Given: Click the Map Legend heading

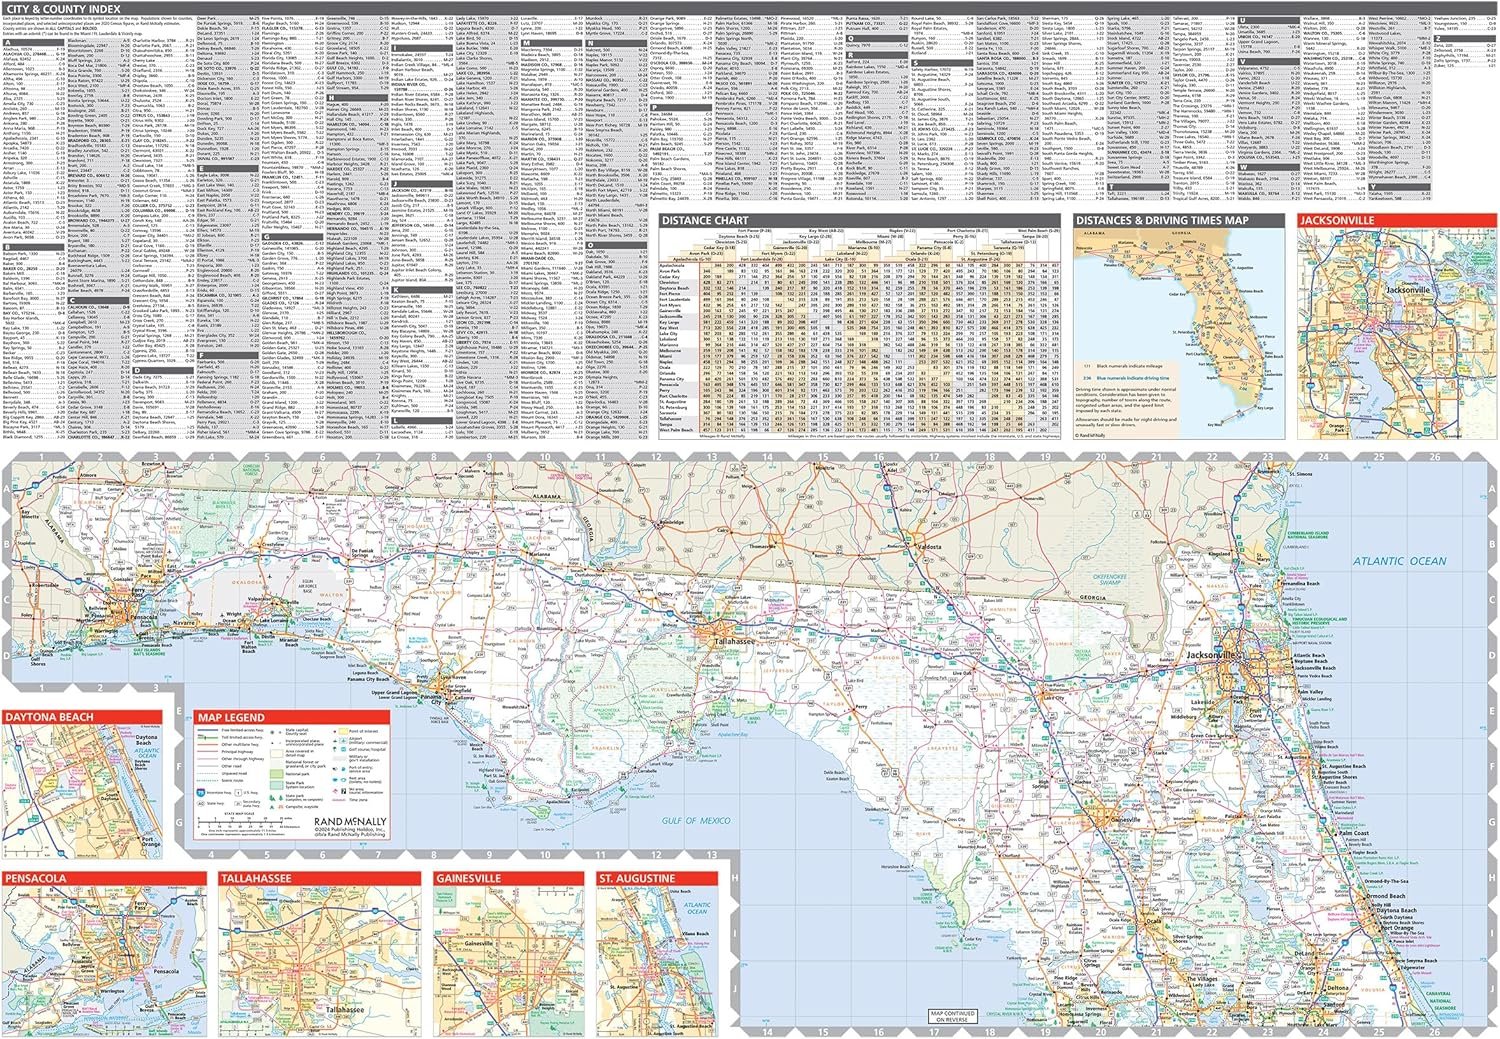Looking at the screenshot, I should point(231,717).
